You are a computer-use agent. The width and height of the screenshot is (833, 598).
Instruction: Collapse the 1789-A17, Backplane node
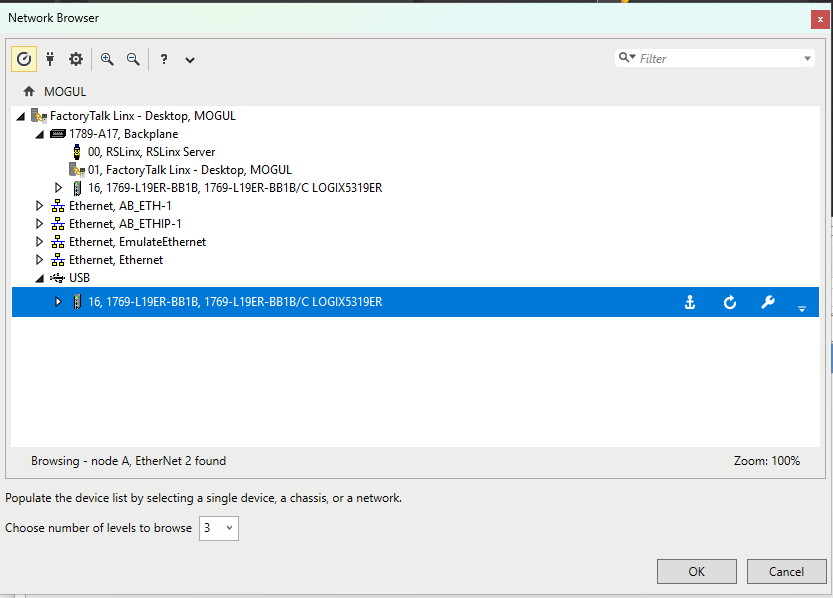pyautogui.click(x=40, y=134)
